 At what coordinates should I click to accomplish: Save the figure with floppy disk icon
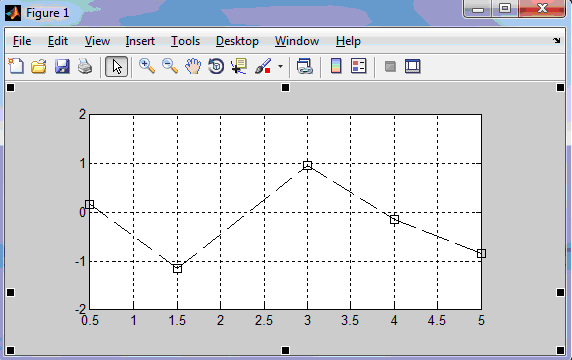tap(62, 67)
